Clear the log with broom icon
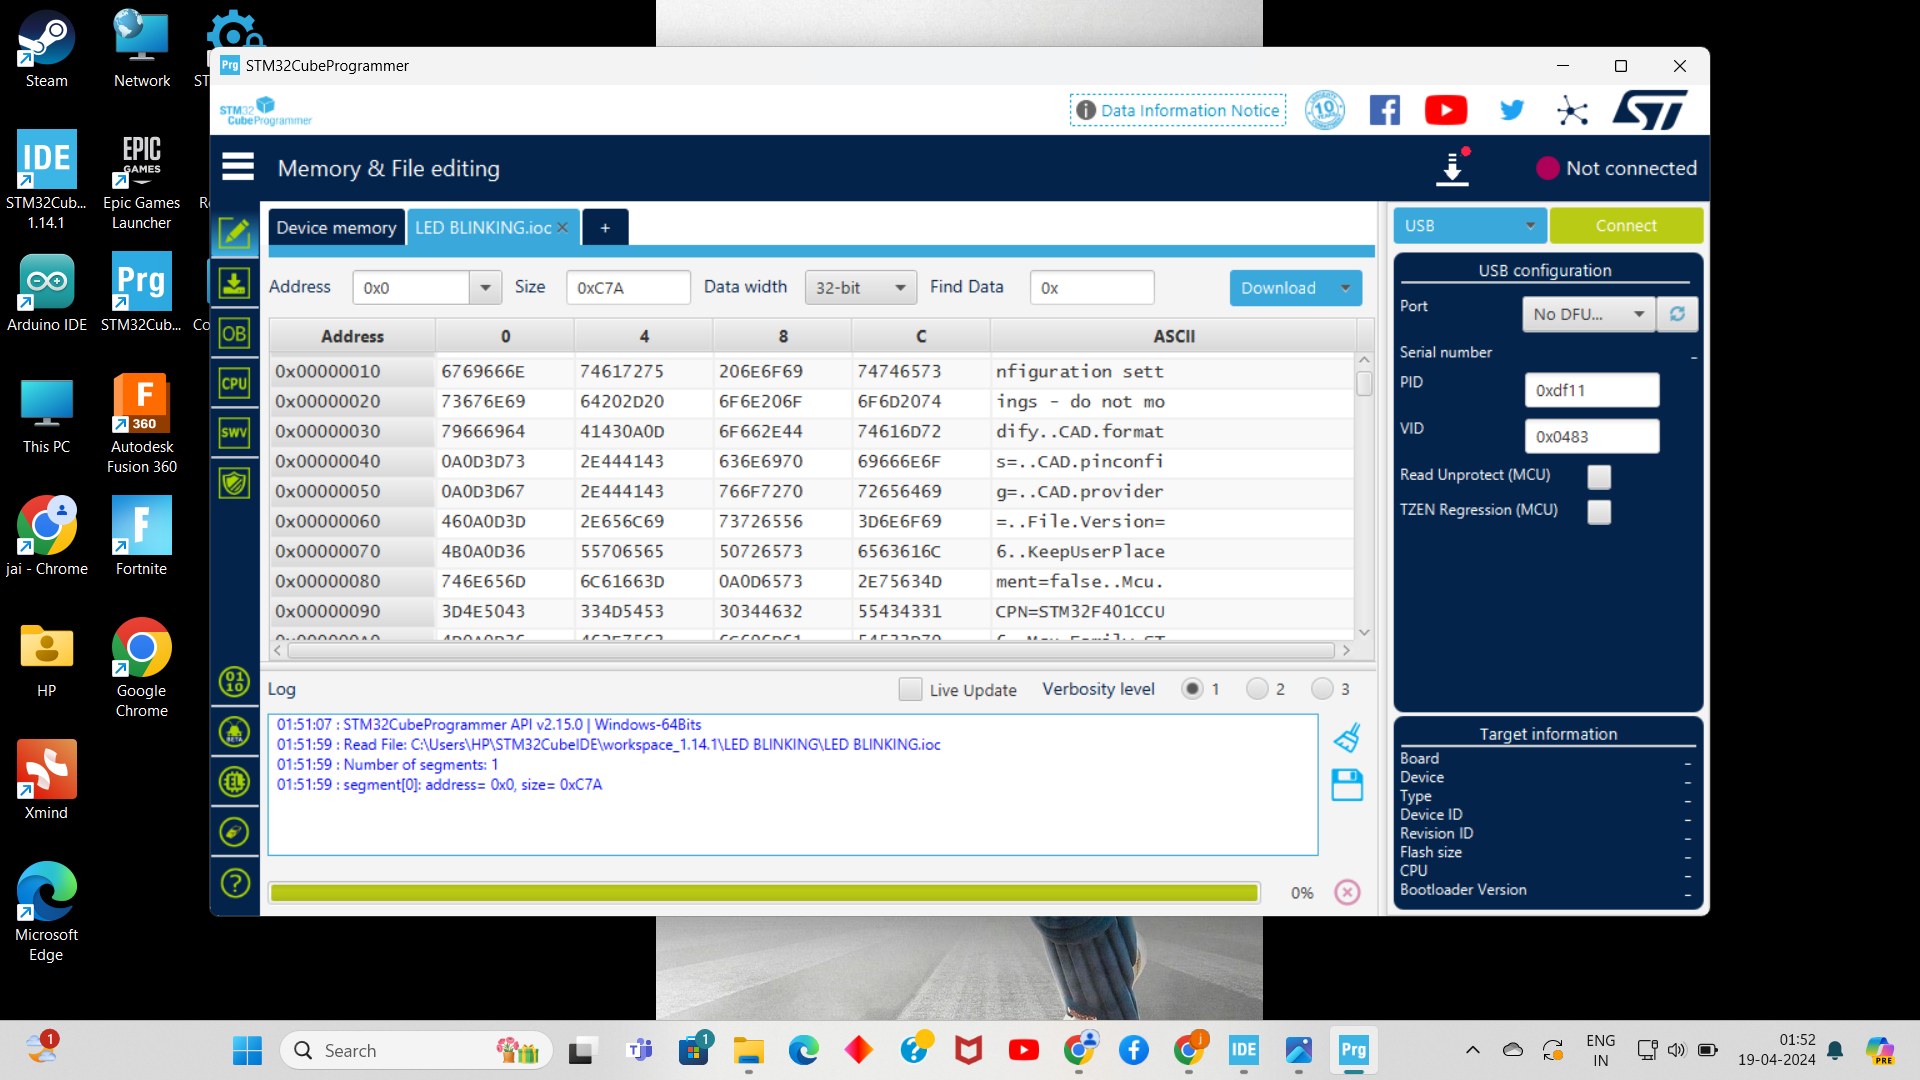The width and height of the screenshot is (1920, 1080). (x=1347, y=738)
